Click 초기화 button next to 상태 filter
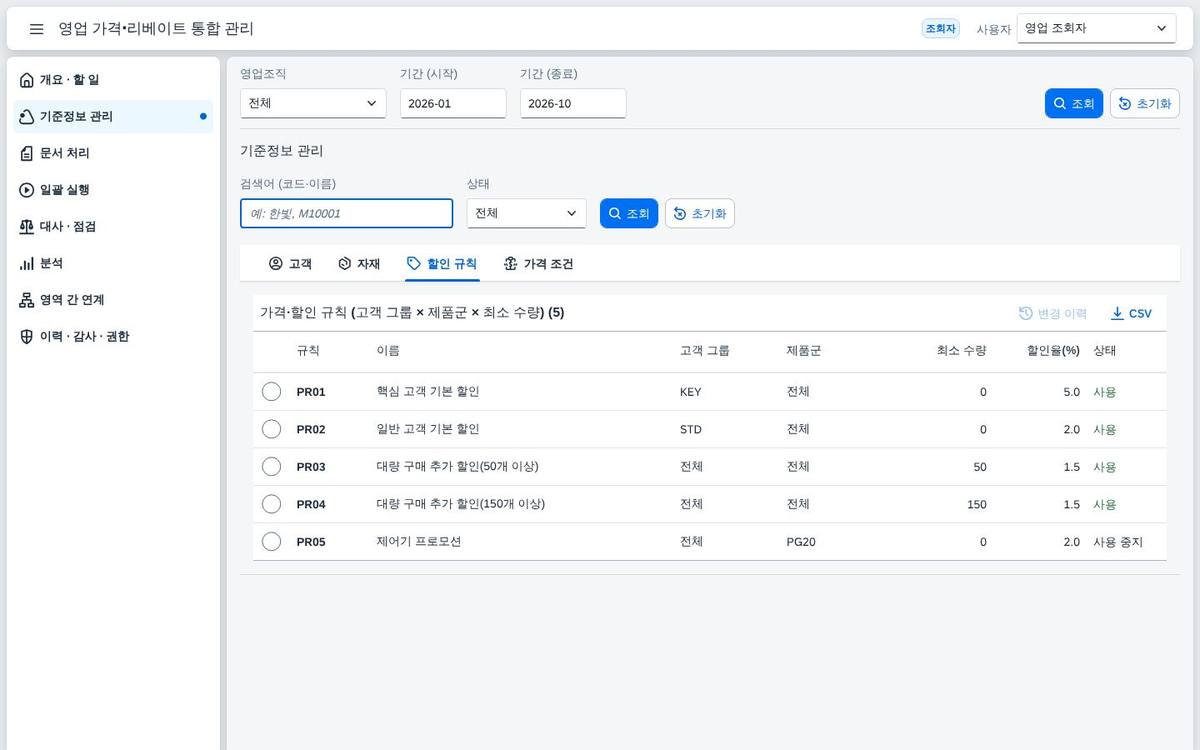 tap(700, 213)
